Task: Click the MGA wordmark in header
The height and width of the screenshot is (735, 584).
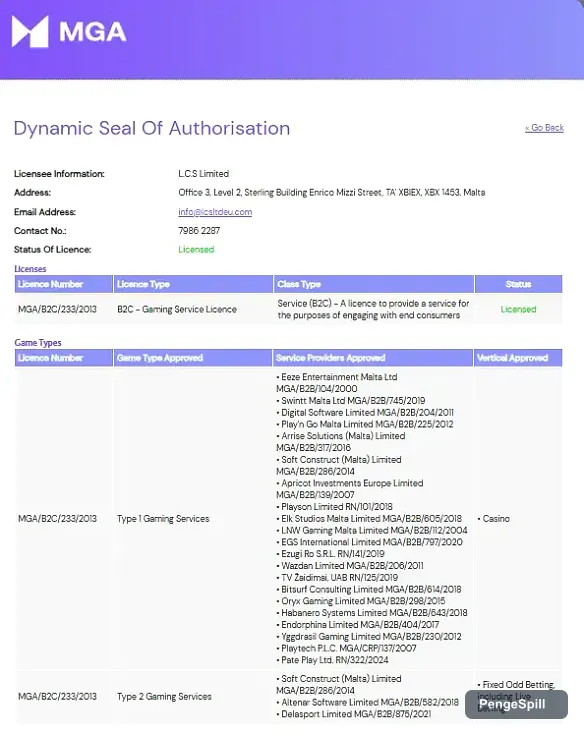Action: click(92, 32)
